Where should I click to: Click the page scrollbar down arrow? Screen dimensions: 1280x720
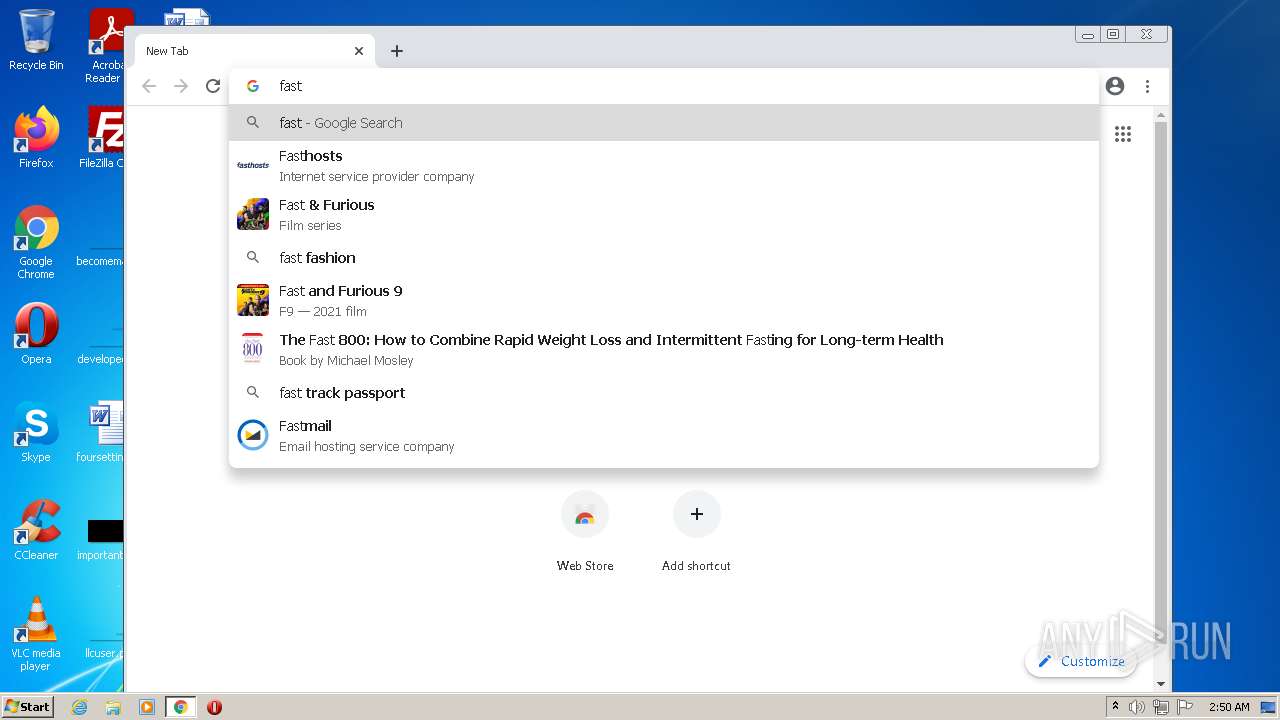click(x=1161, y=683)
